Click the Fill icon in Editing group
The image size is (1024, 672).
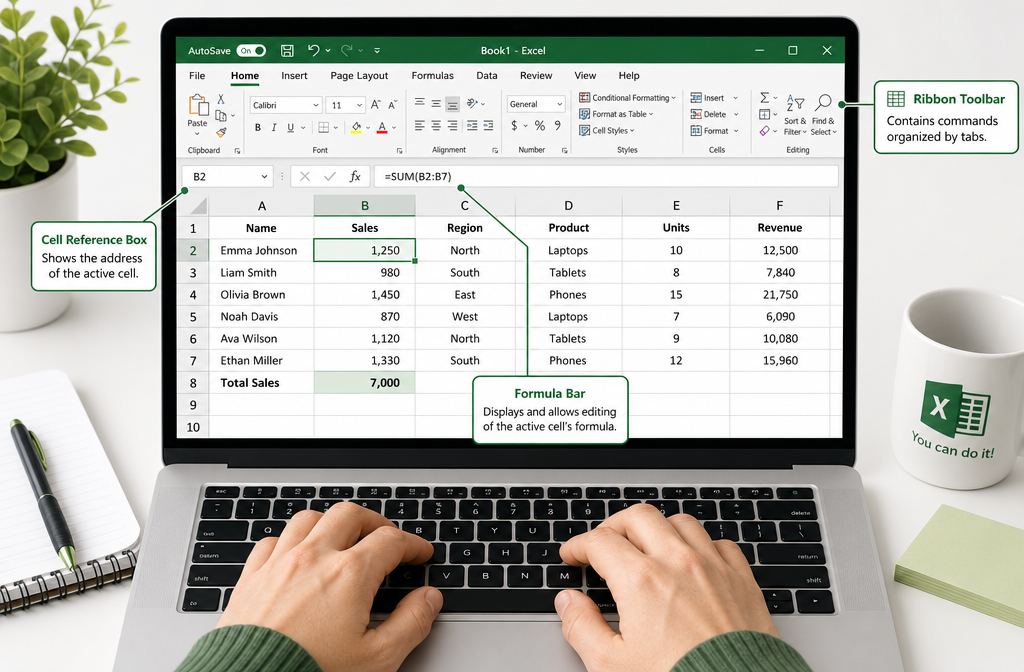tap(765, 115)
